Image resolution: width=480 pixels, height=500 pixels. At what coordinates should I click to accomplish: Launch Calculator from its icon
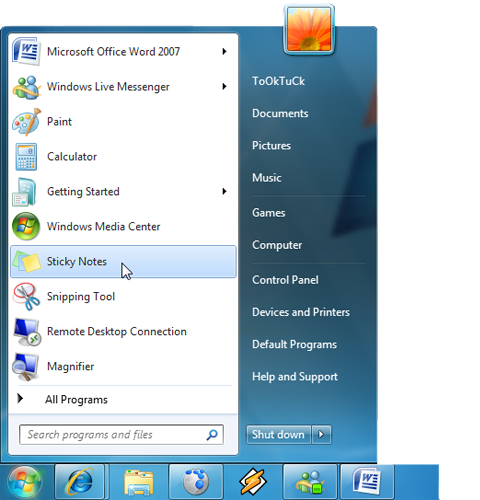click(x=26, y=157)
